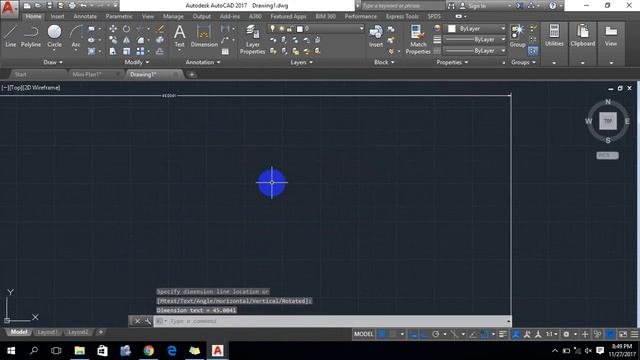Open Chrome from Windows taskbar
The width and height of the screenshot is (640, 360).
149,351
